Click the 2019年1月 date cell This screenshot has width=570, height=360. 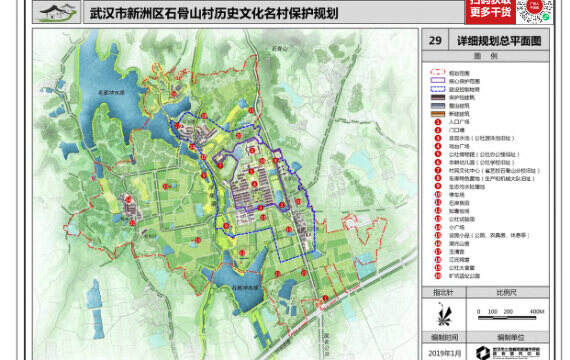coord(444,353)
